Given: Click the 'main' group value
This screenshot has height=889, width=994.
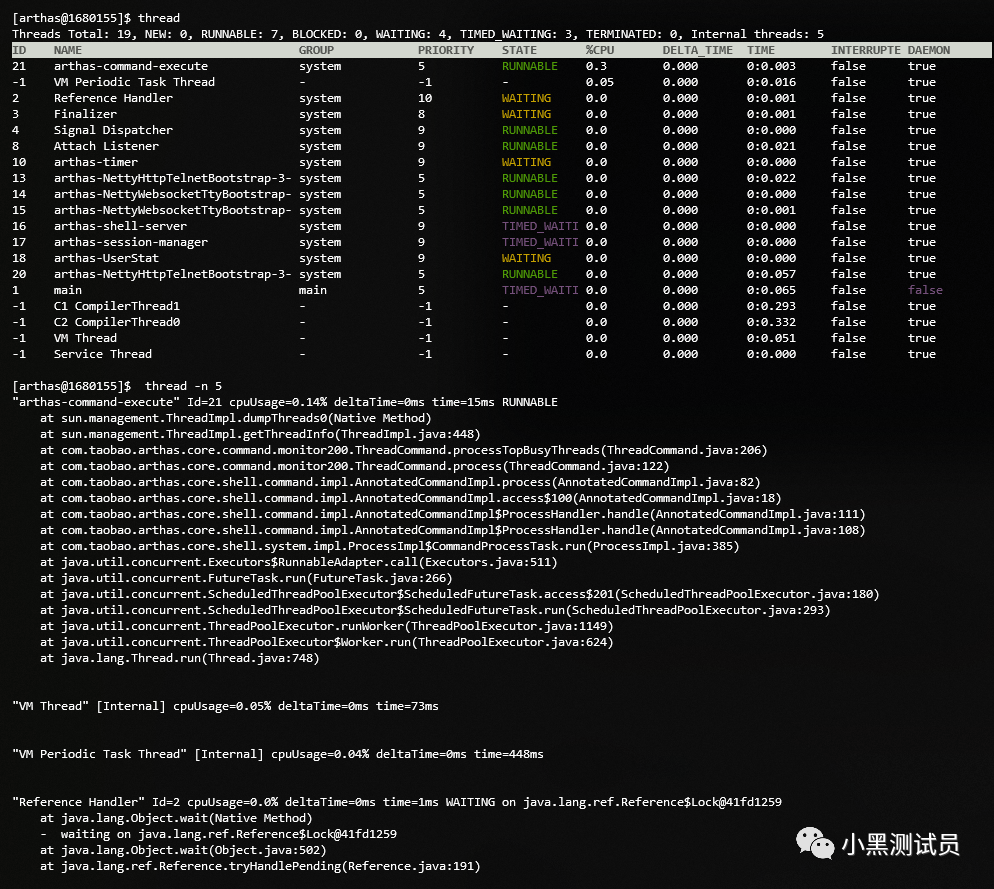Looking at the screenshot, I should (313, 290).
